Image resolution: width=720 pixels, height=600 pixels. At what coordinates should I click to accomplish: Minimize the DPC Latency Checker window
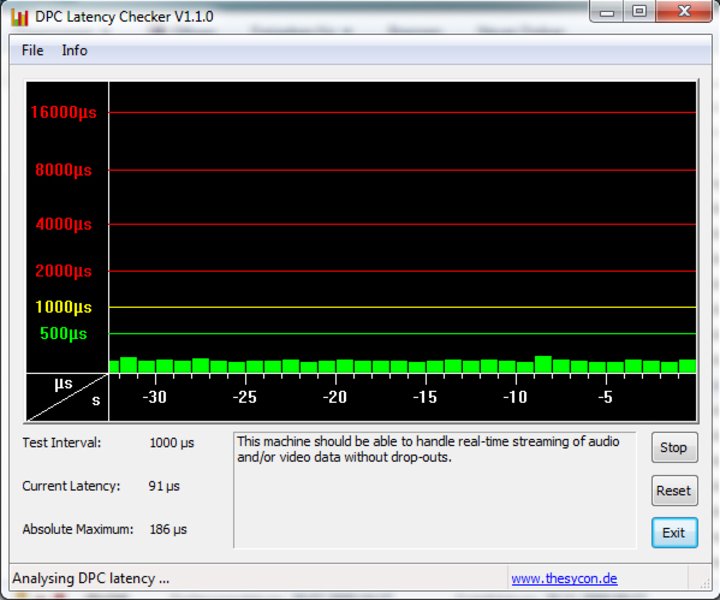point(607,11)
